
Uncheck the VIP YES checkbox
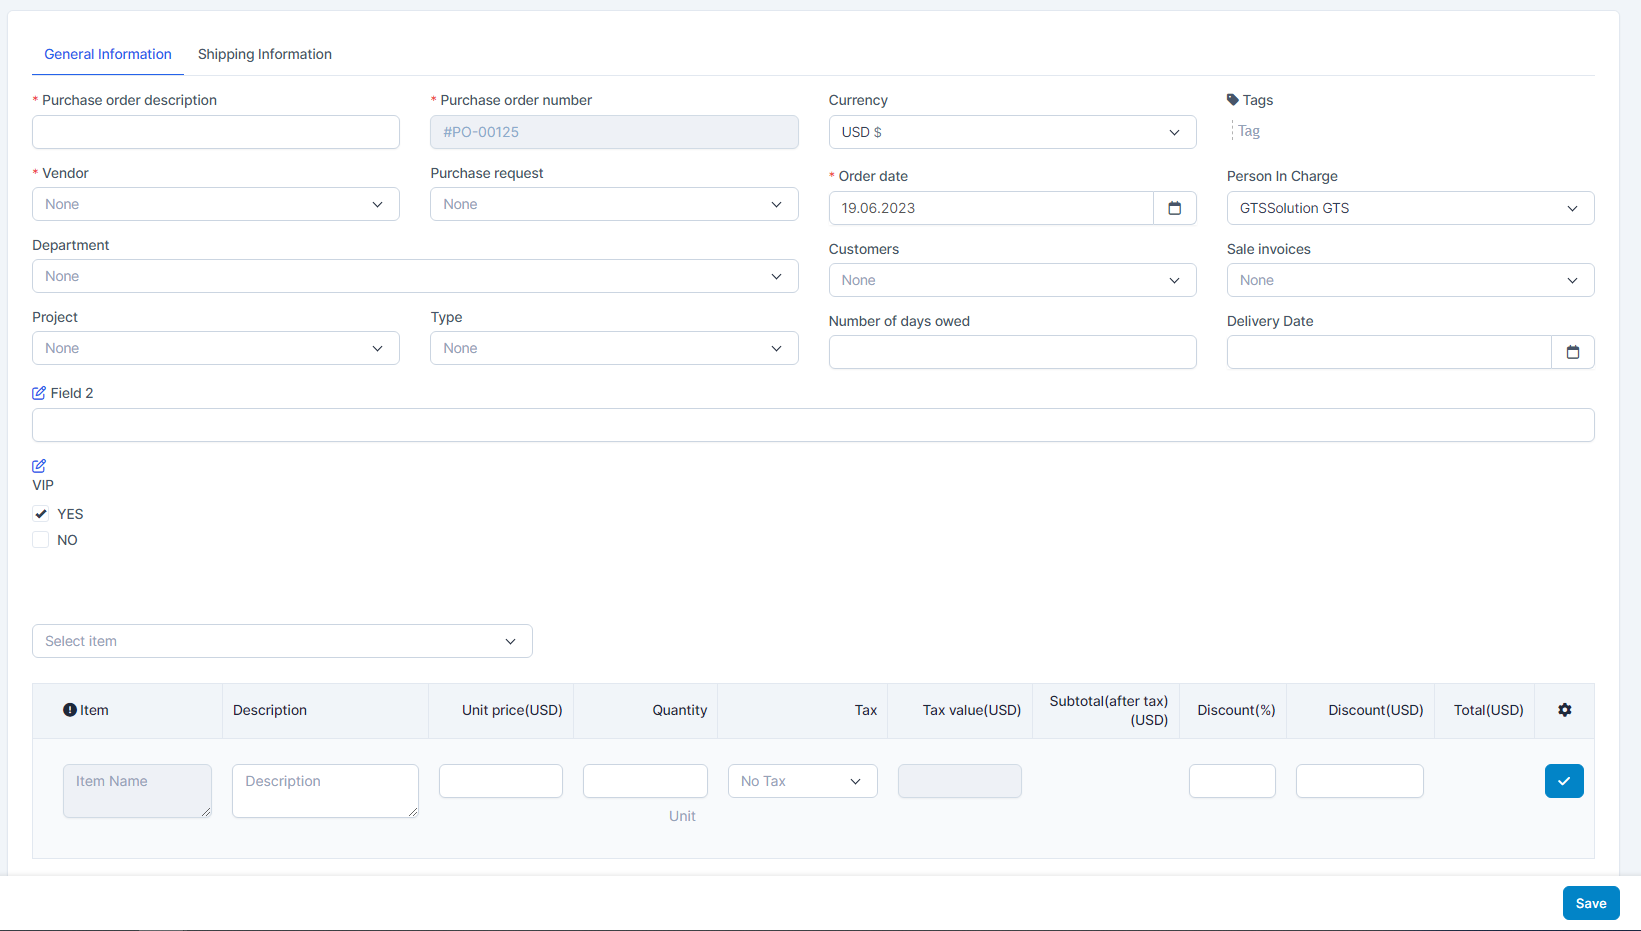tap(41, 514)
